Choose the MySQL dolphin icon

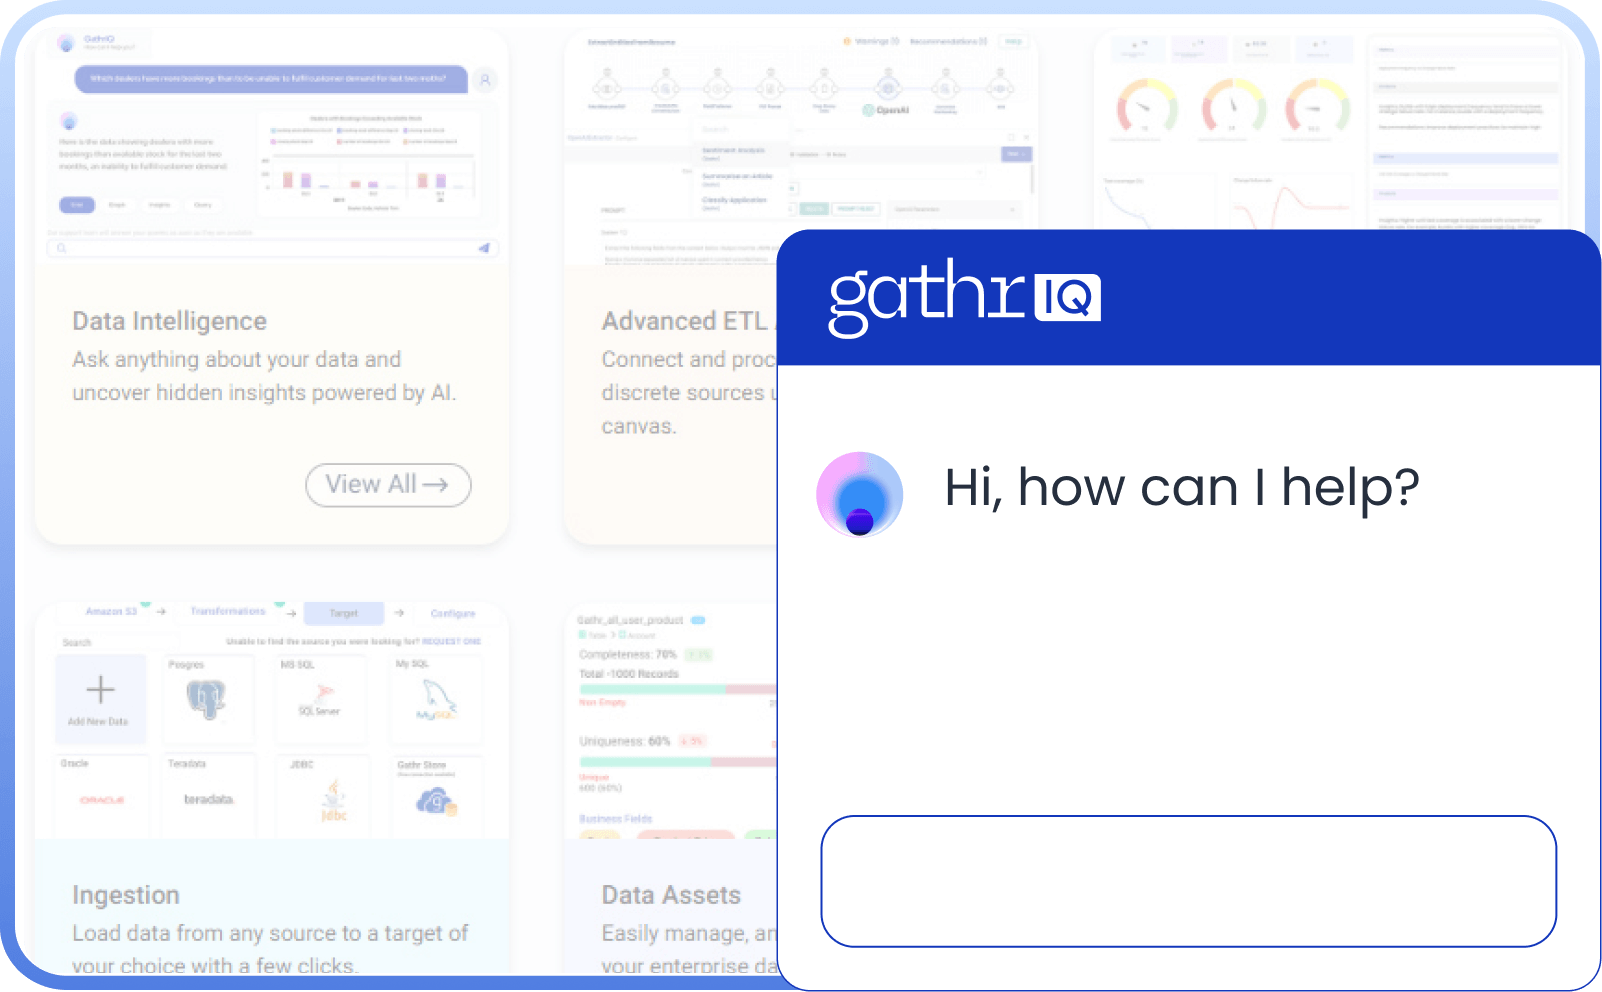(x=436, y=699)
